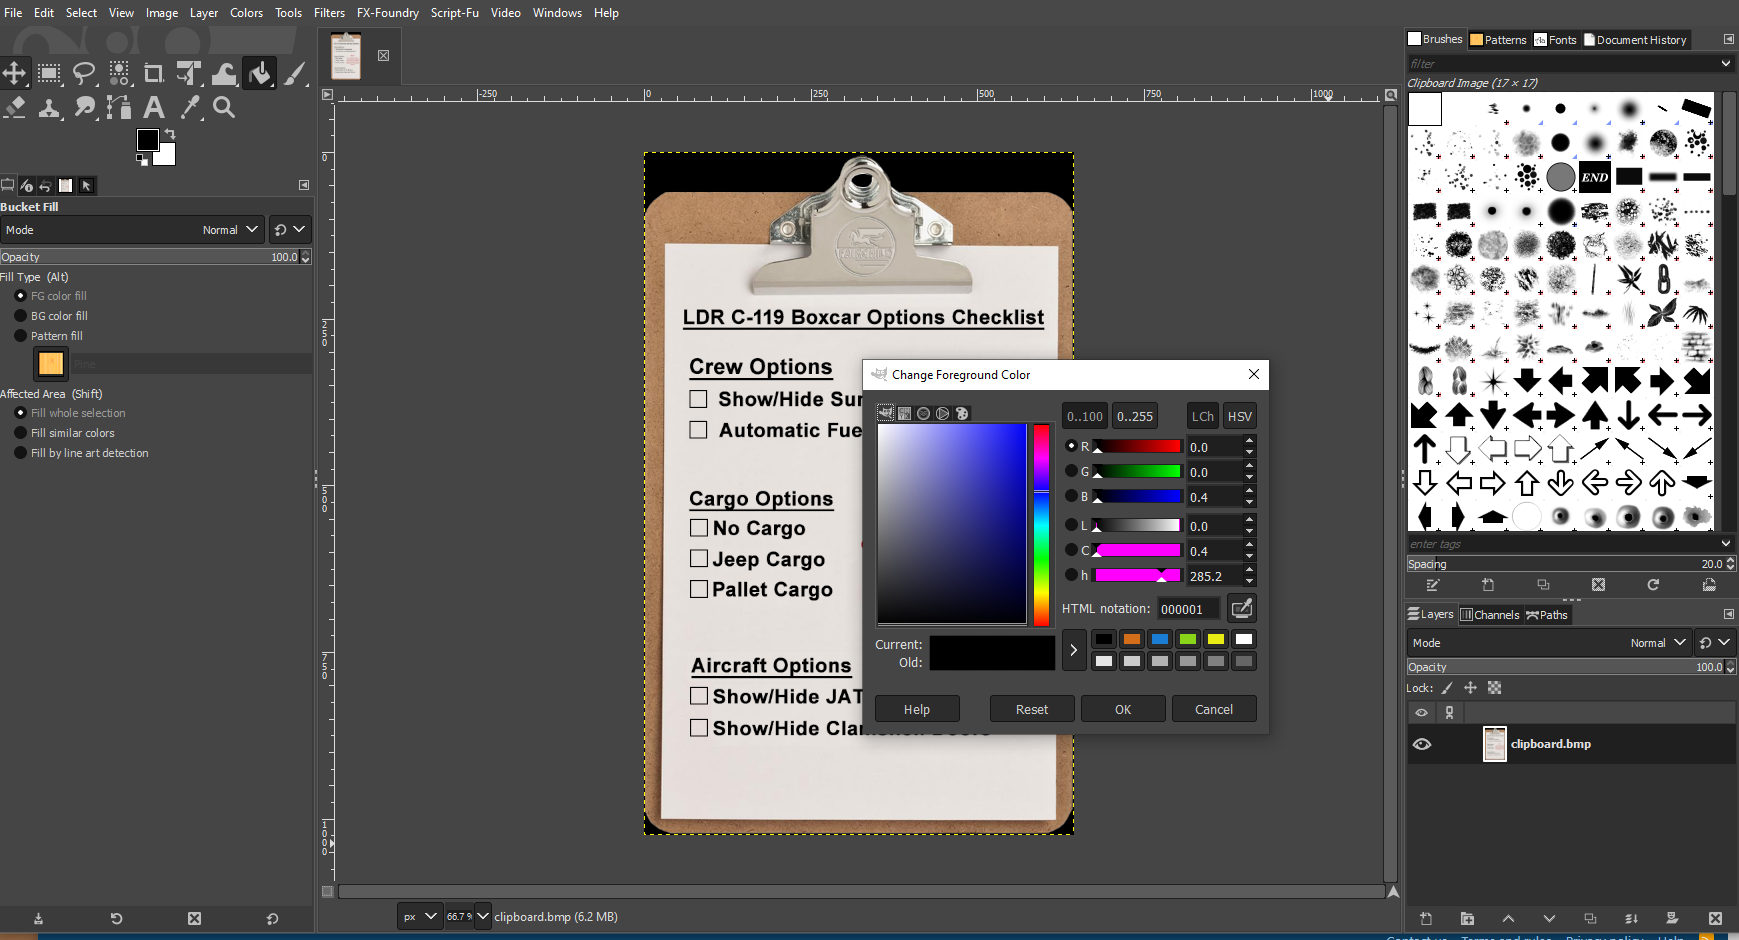Pick the orange swatch from color history

point(1131,639)
